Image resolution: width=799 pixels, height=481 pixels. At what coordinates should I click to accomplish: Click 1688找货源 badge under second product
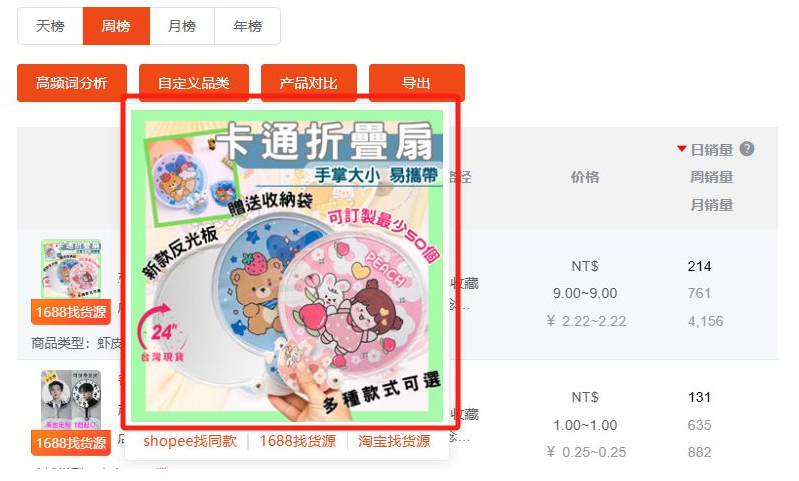click(x=71, y=443)
